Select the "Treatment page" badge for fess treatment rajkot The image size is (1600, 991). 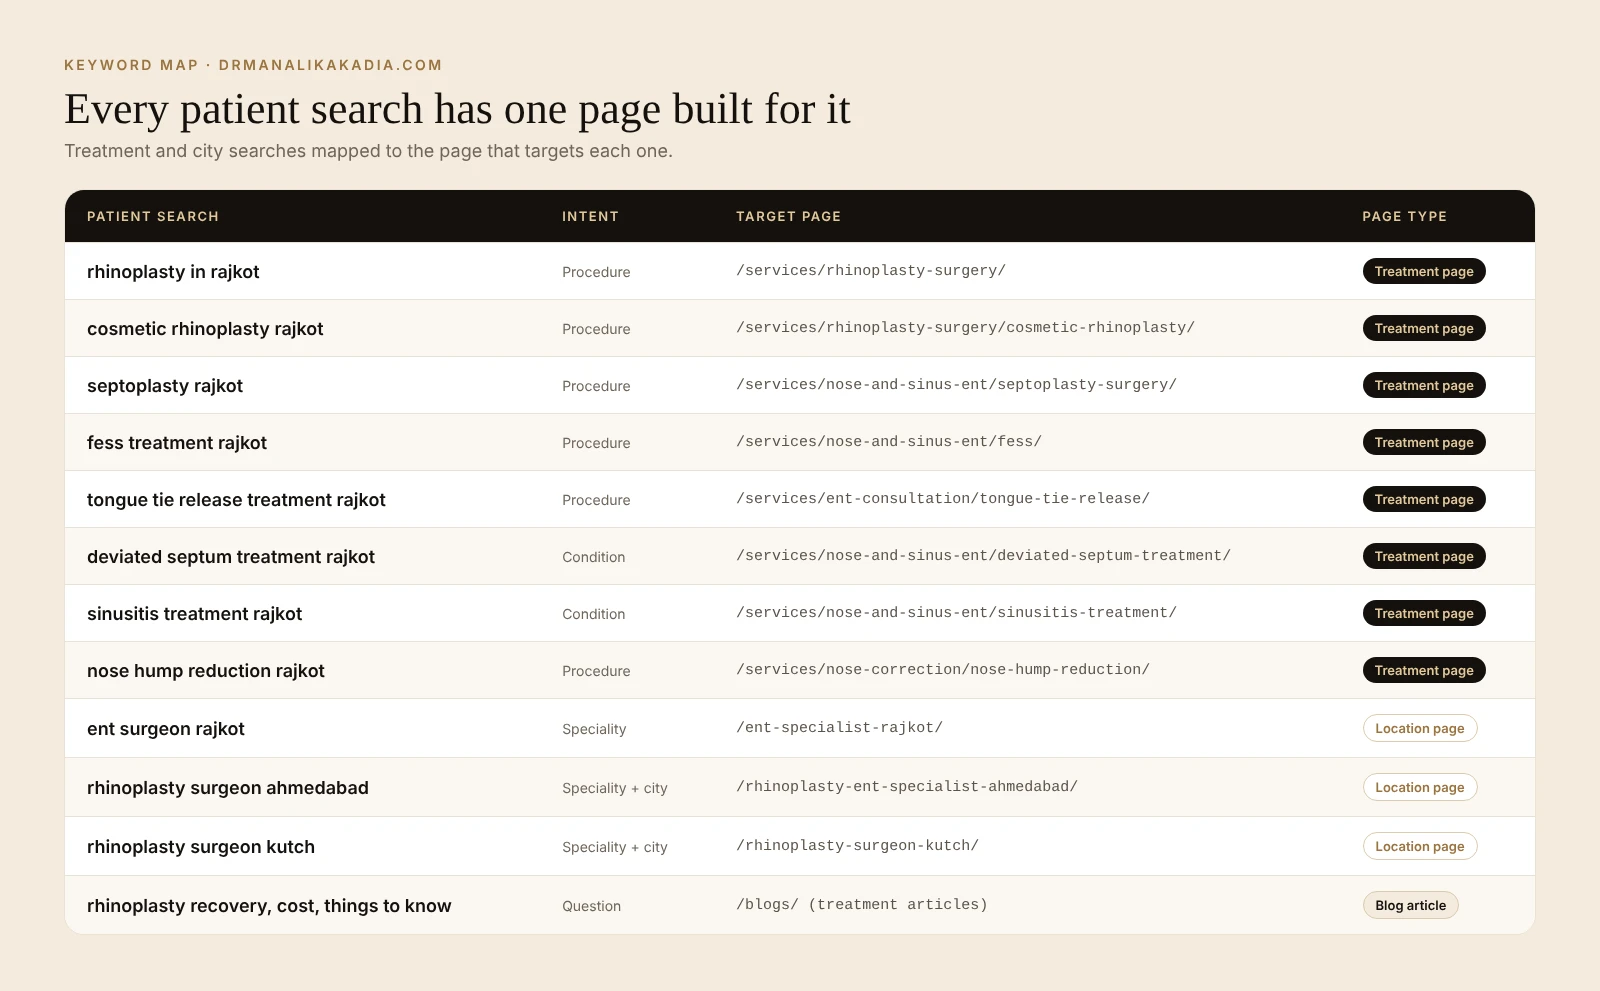point(1424,443)
